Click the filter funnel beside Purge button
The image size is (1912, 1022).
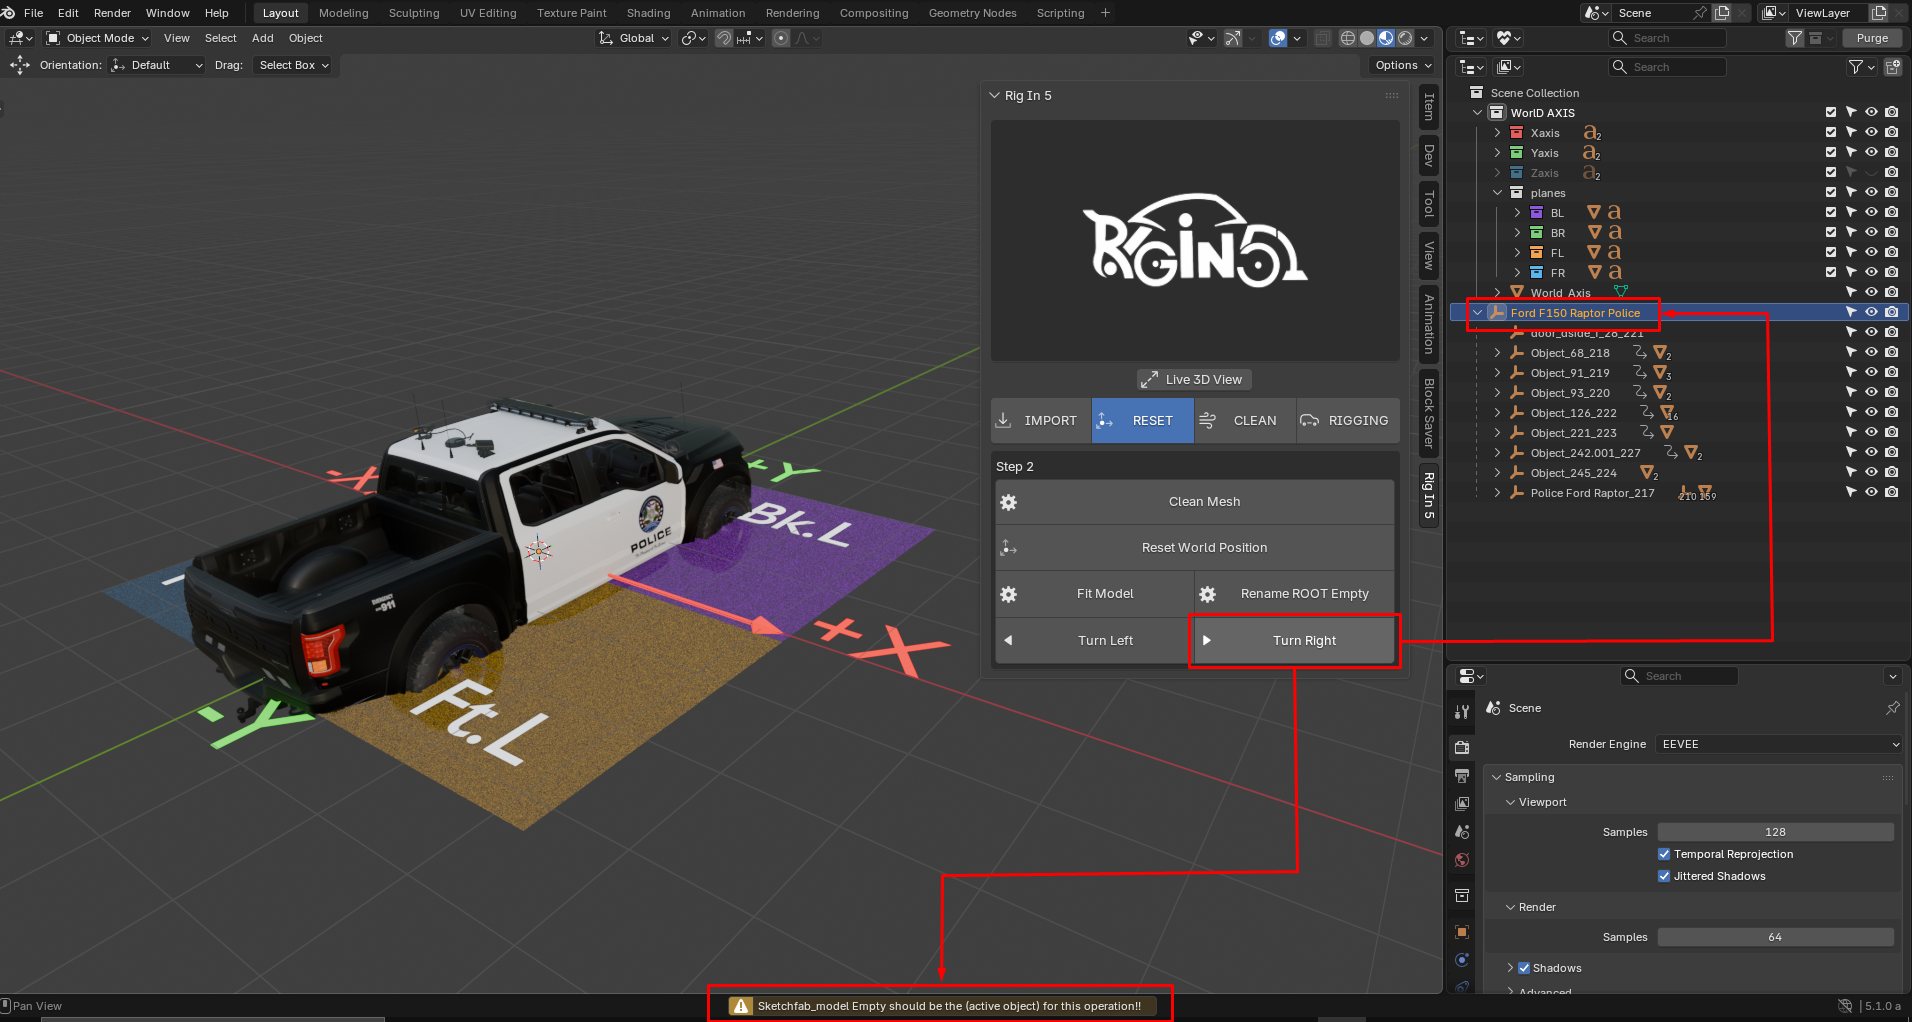coord(1795,38)
